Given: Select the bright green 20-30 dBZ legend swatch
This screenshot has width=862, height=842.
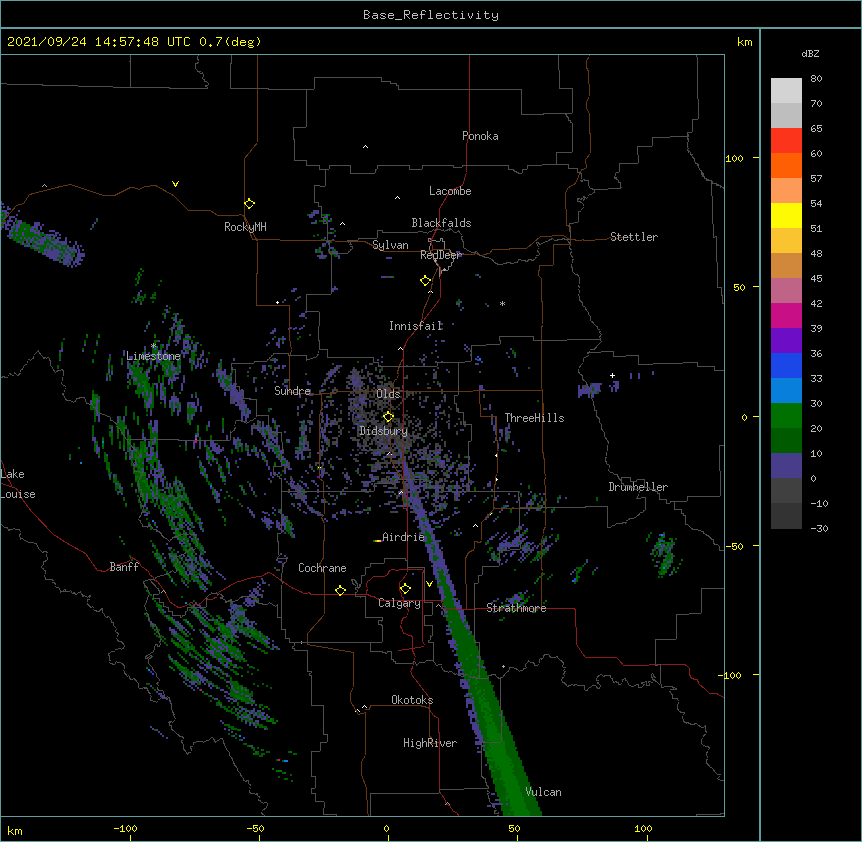Looking at the screenshot, I should [786, 416].
